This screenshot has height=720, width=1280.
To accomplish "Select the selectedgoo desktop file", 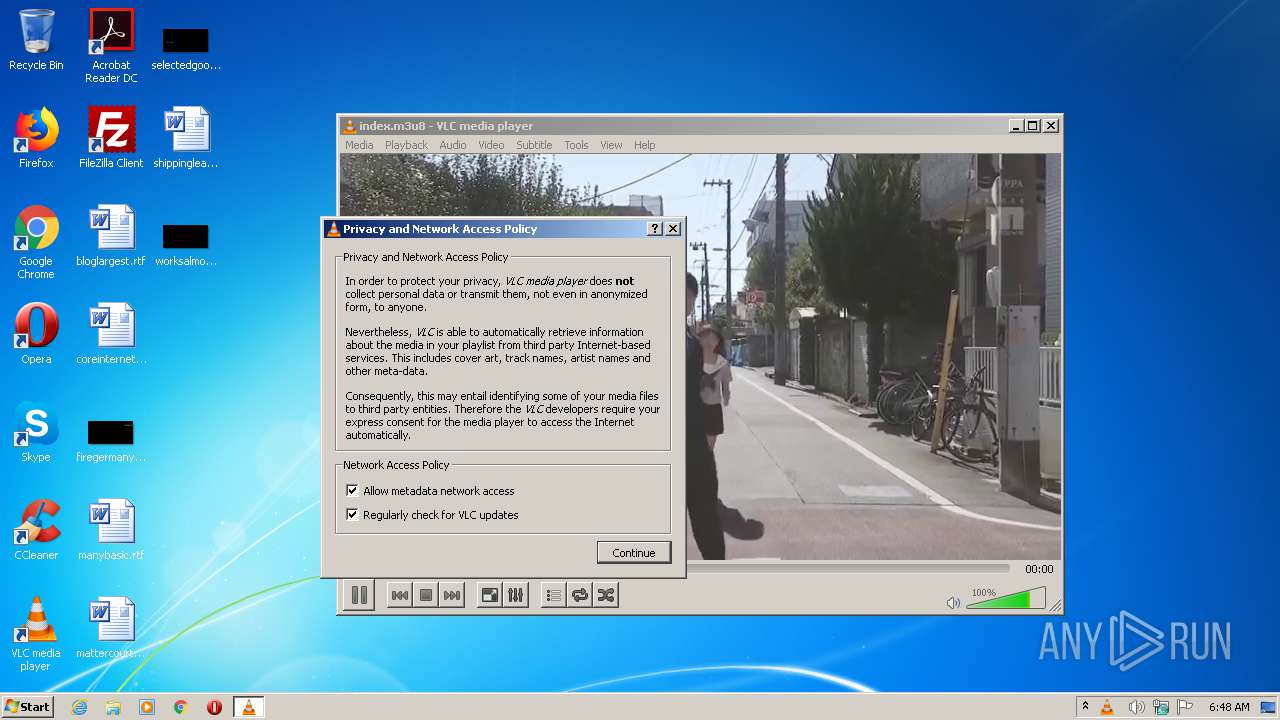I will tap(186, 48).
